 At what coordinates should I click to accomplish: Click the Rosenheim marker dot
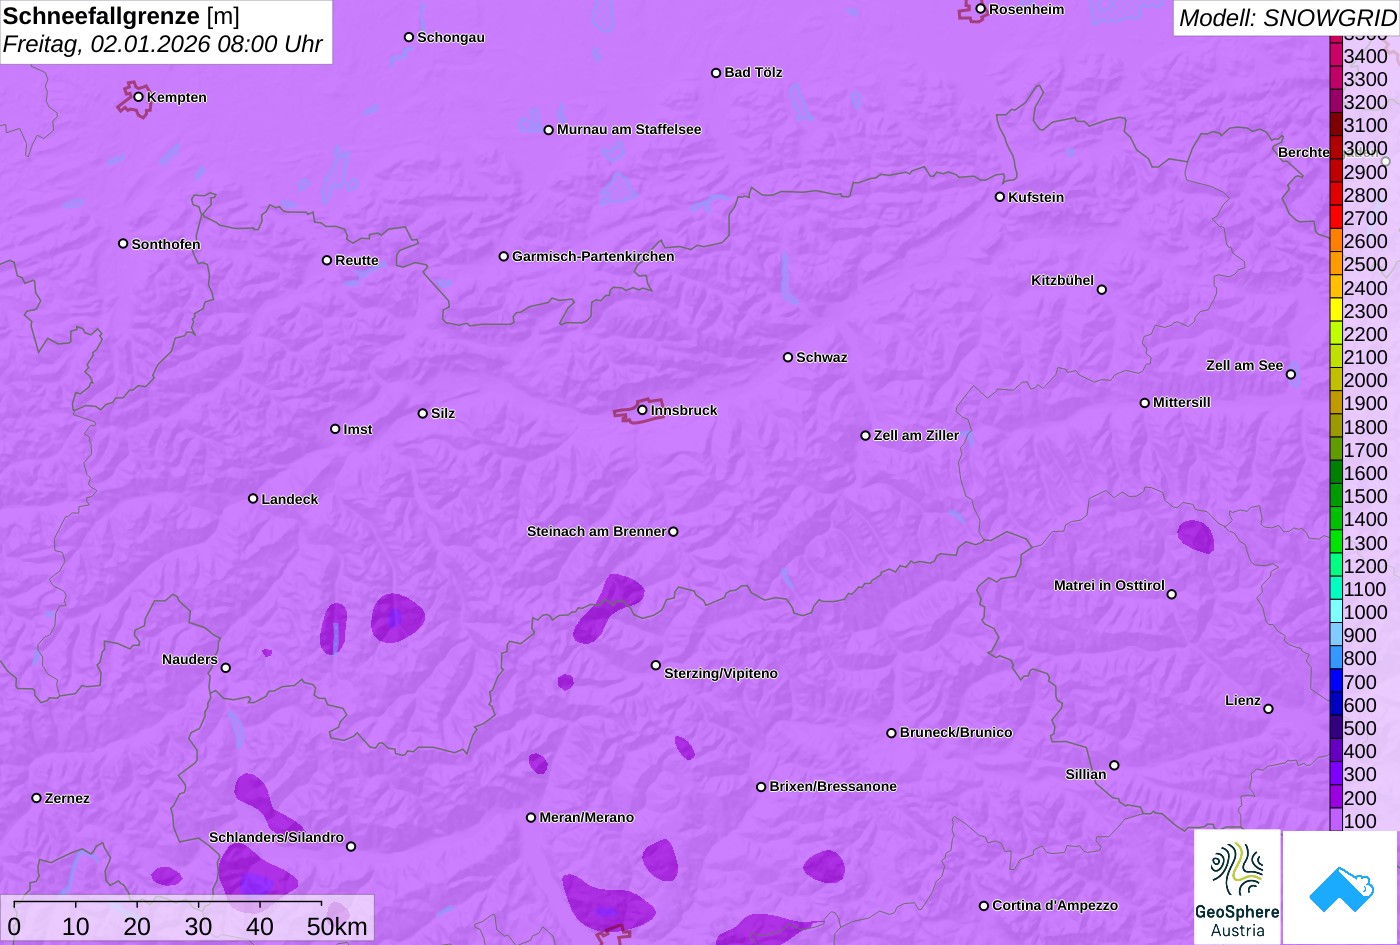tap(980, 9)
